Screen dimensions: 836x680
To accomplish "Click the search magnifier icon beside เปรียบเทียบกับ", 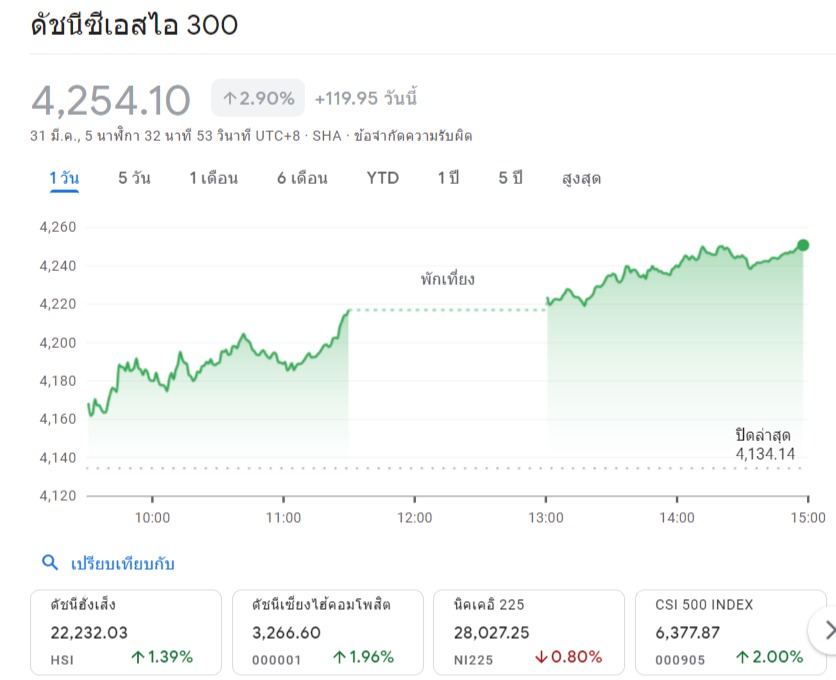I will pos(50,562).
